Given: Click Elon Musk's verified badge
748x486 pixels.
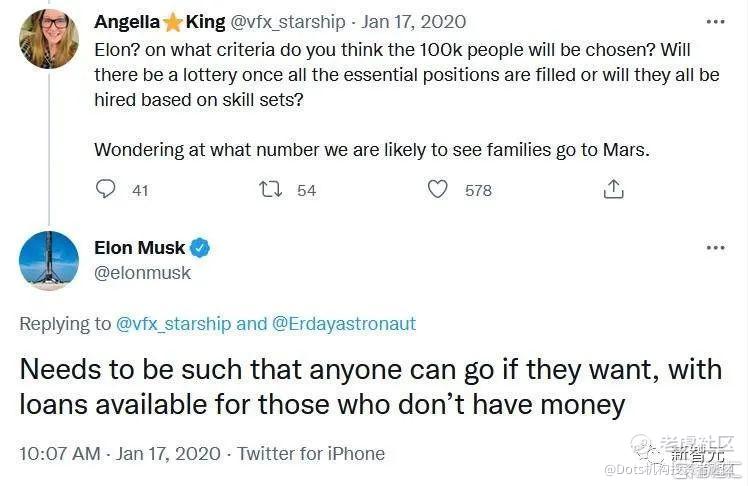Looking at the screenshot, I should point(200,248).
